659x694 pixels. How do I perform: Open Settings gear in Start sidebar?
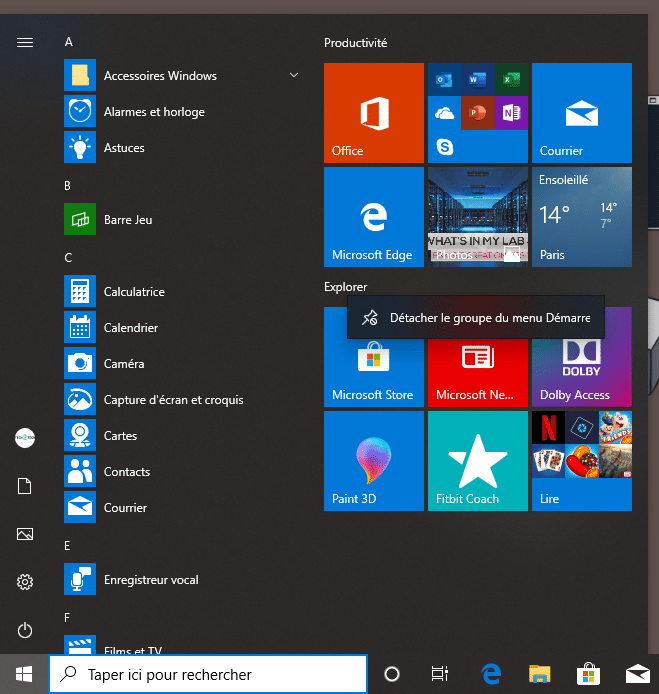coord(25,582)
